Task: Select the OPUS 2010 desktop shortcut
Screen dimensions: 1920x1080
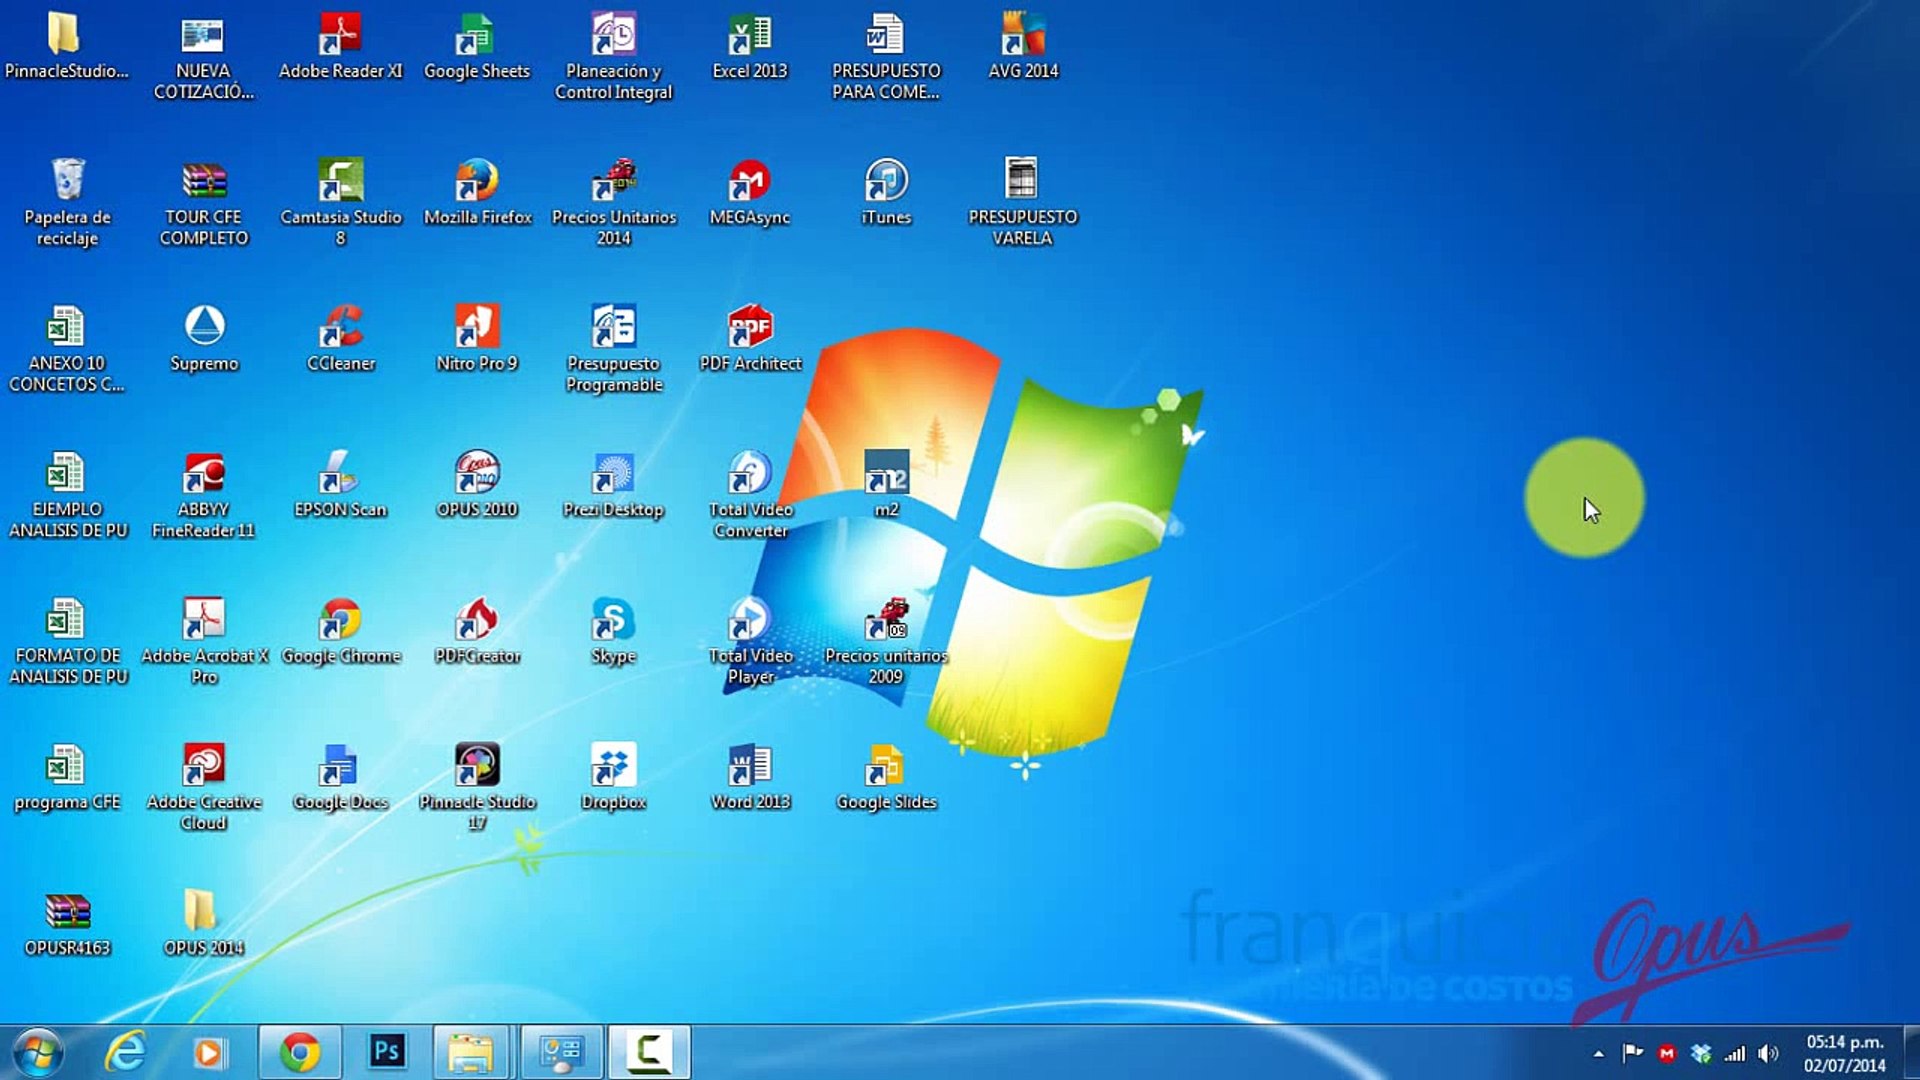Action: pyautogui.click(x=477, y=473)
